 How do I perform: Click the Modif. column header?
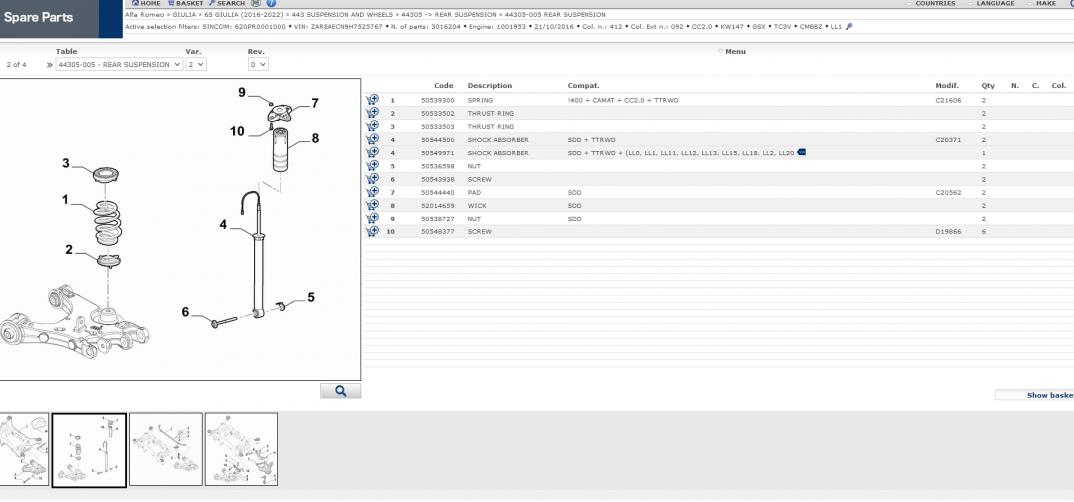tap(947, 86)
